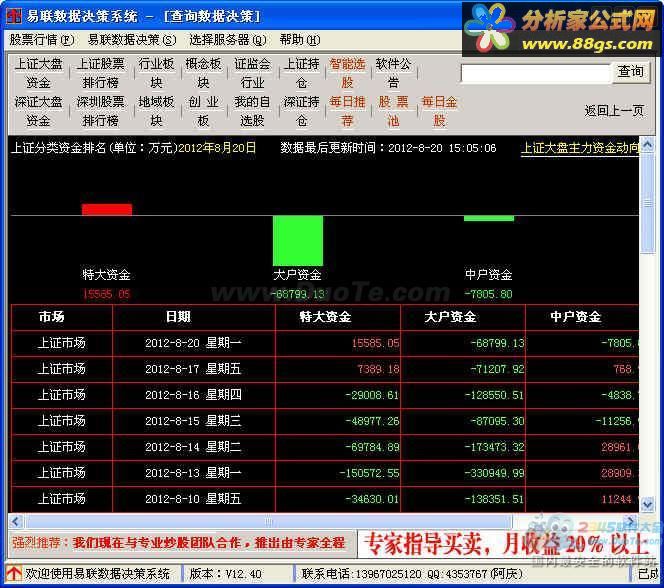Select row dated 2012-8-10 星期五
The height and width of the screenshot is (588, 664).
pyautogui.click(x=325, y=499)
